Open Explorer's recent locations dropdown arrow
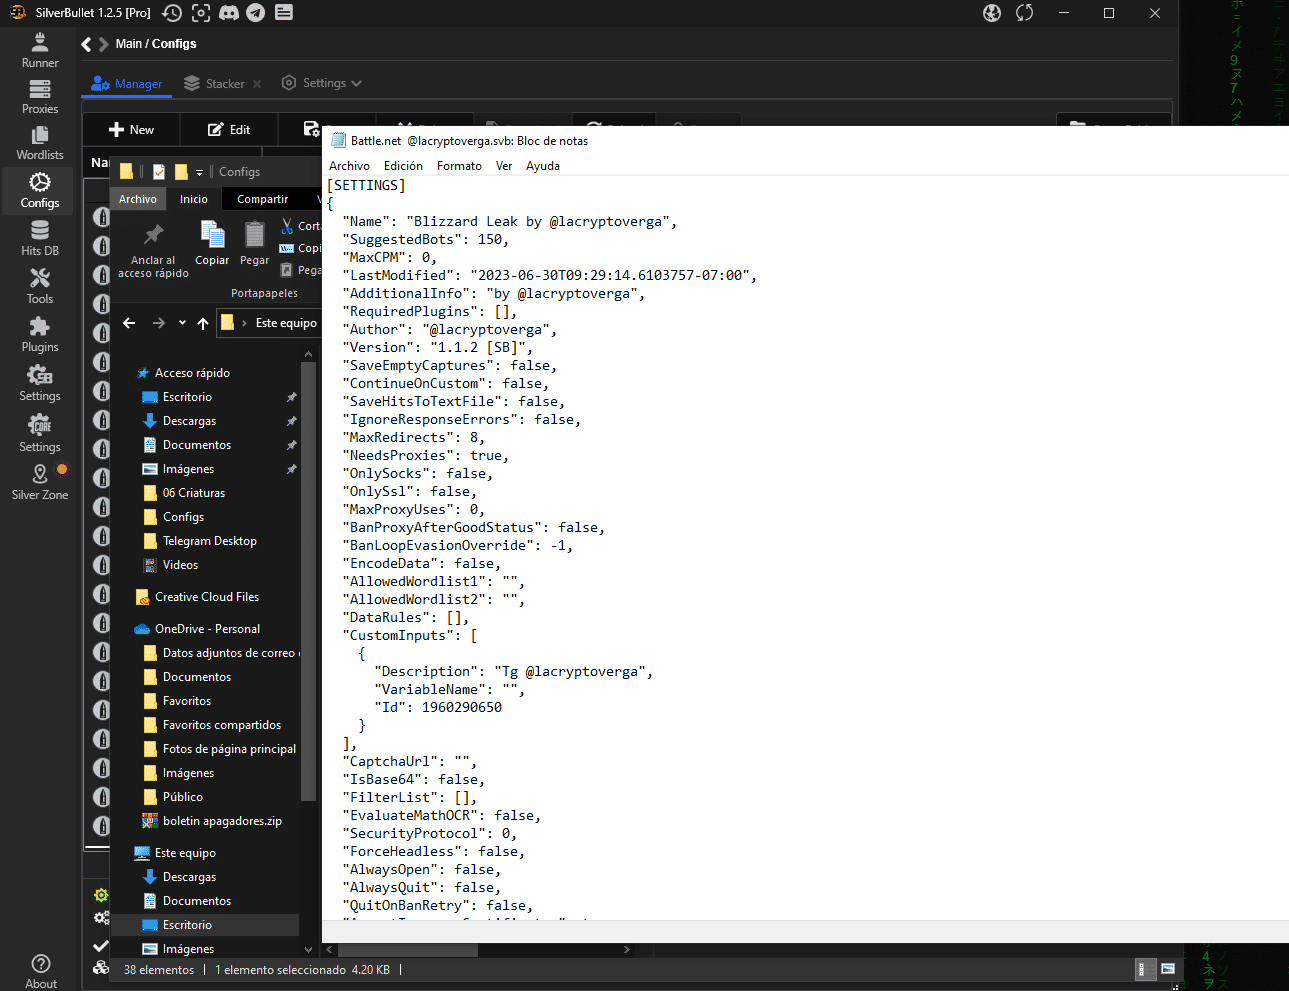 pyautogui.click(x=182, y=323)
